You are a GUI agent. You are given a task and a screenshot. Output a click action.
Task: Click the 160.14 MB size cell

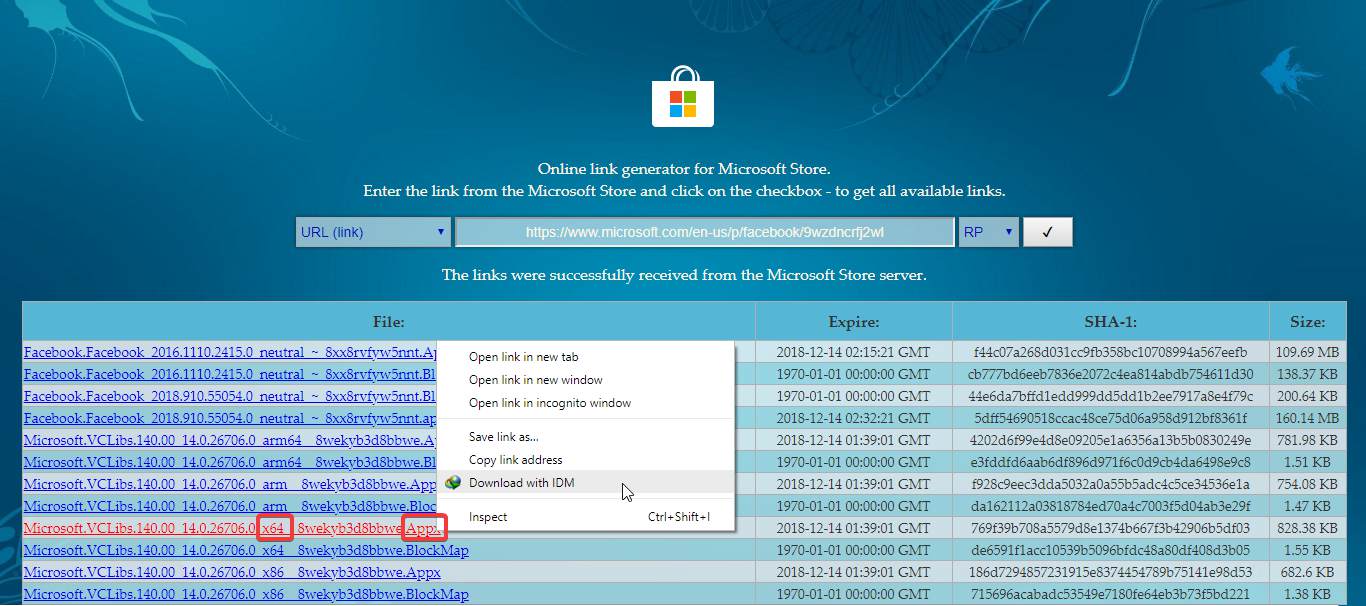tap(1307, 418)
